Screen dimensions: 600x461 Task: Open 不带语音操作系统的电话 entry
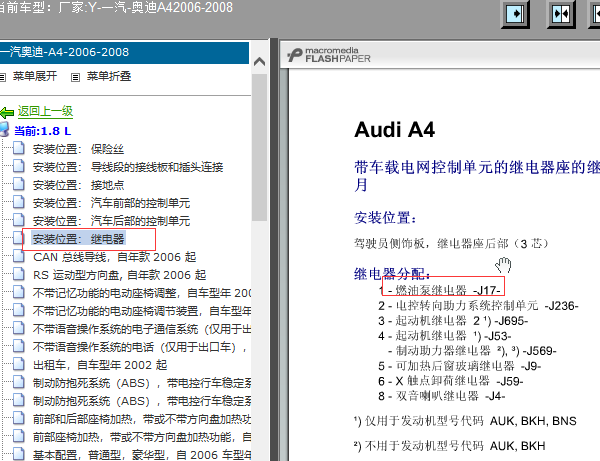pos(140,347)
